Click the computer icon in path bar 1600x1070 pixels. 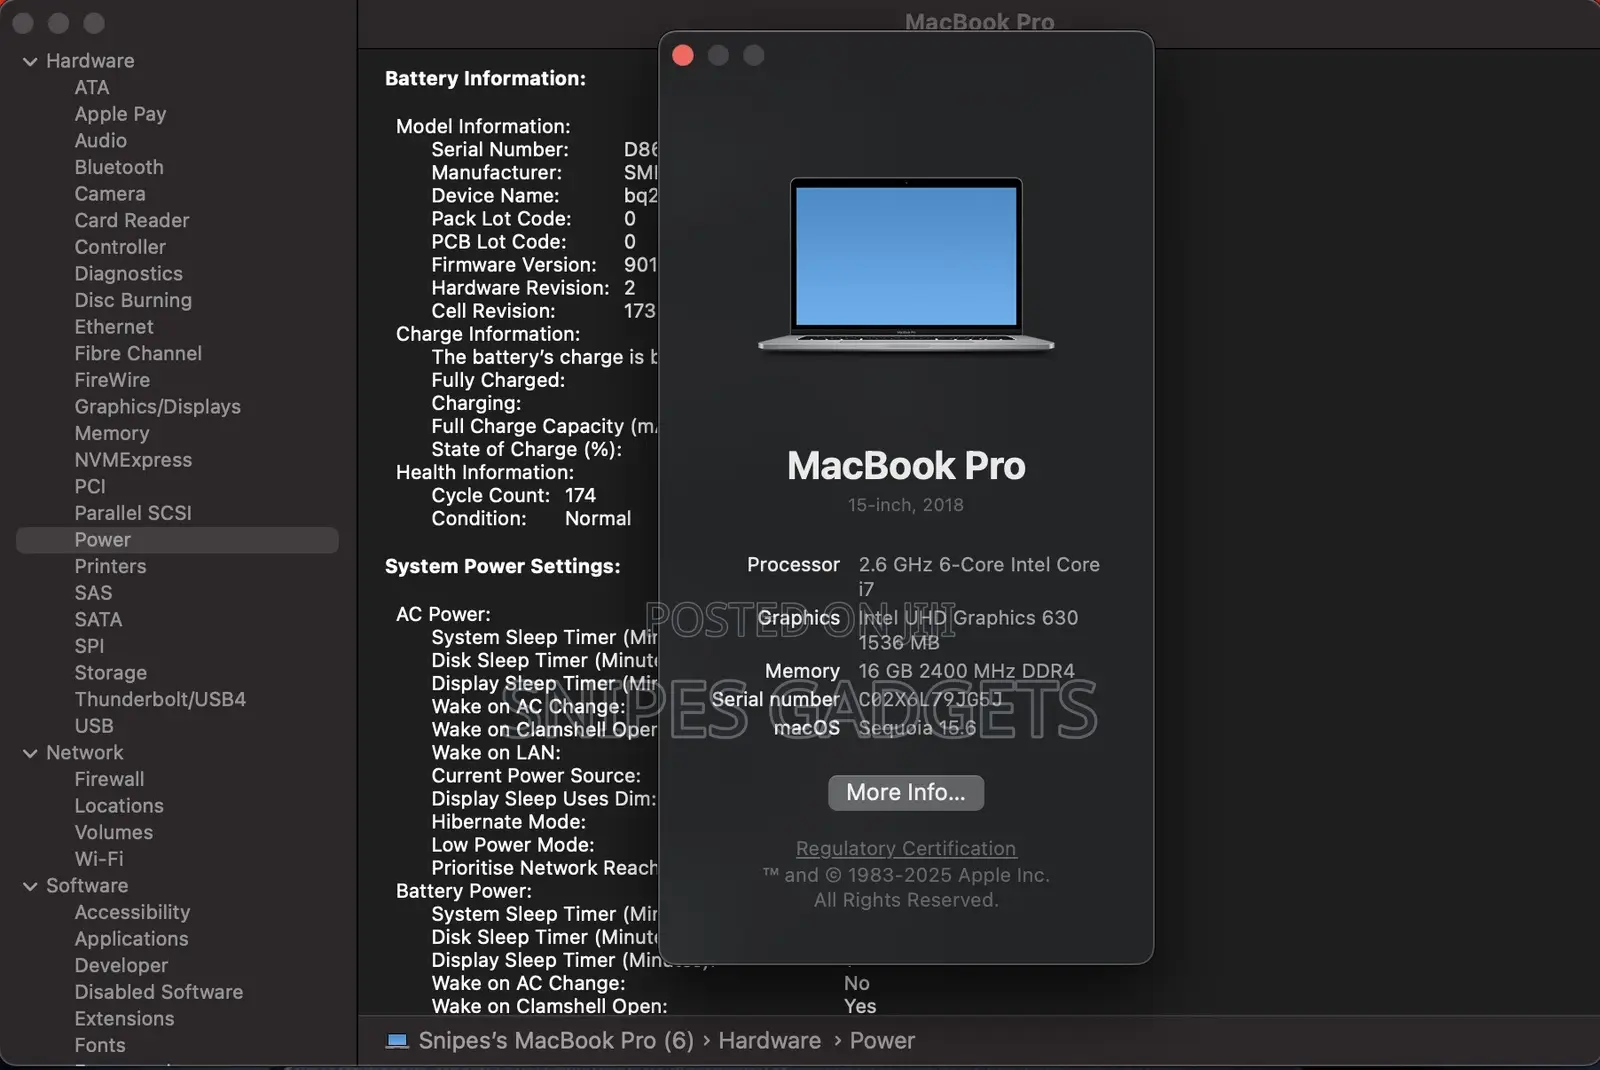397,1041
